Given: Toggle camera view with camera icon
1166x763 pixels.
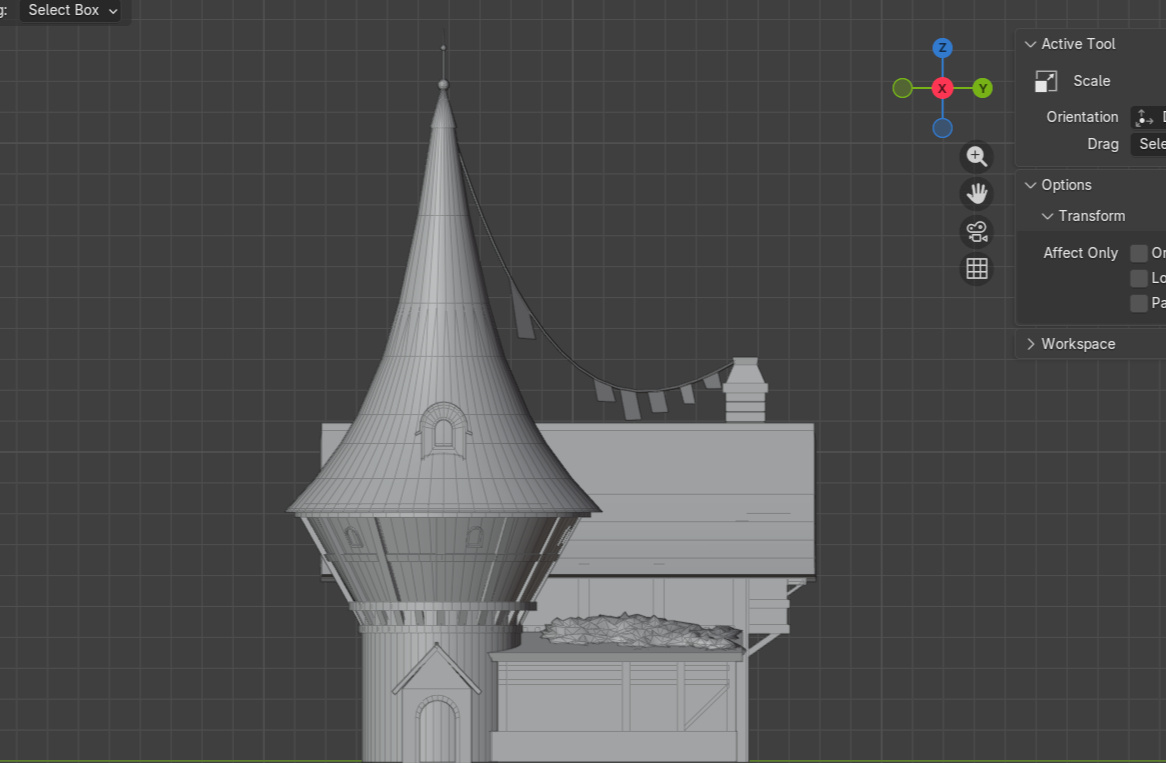Looking at the screenshot, I should pos(977,232).
